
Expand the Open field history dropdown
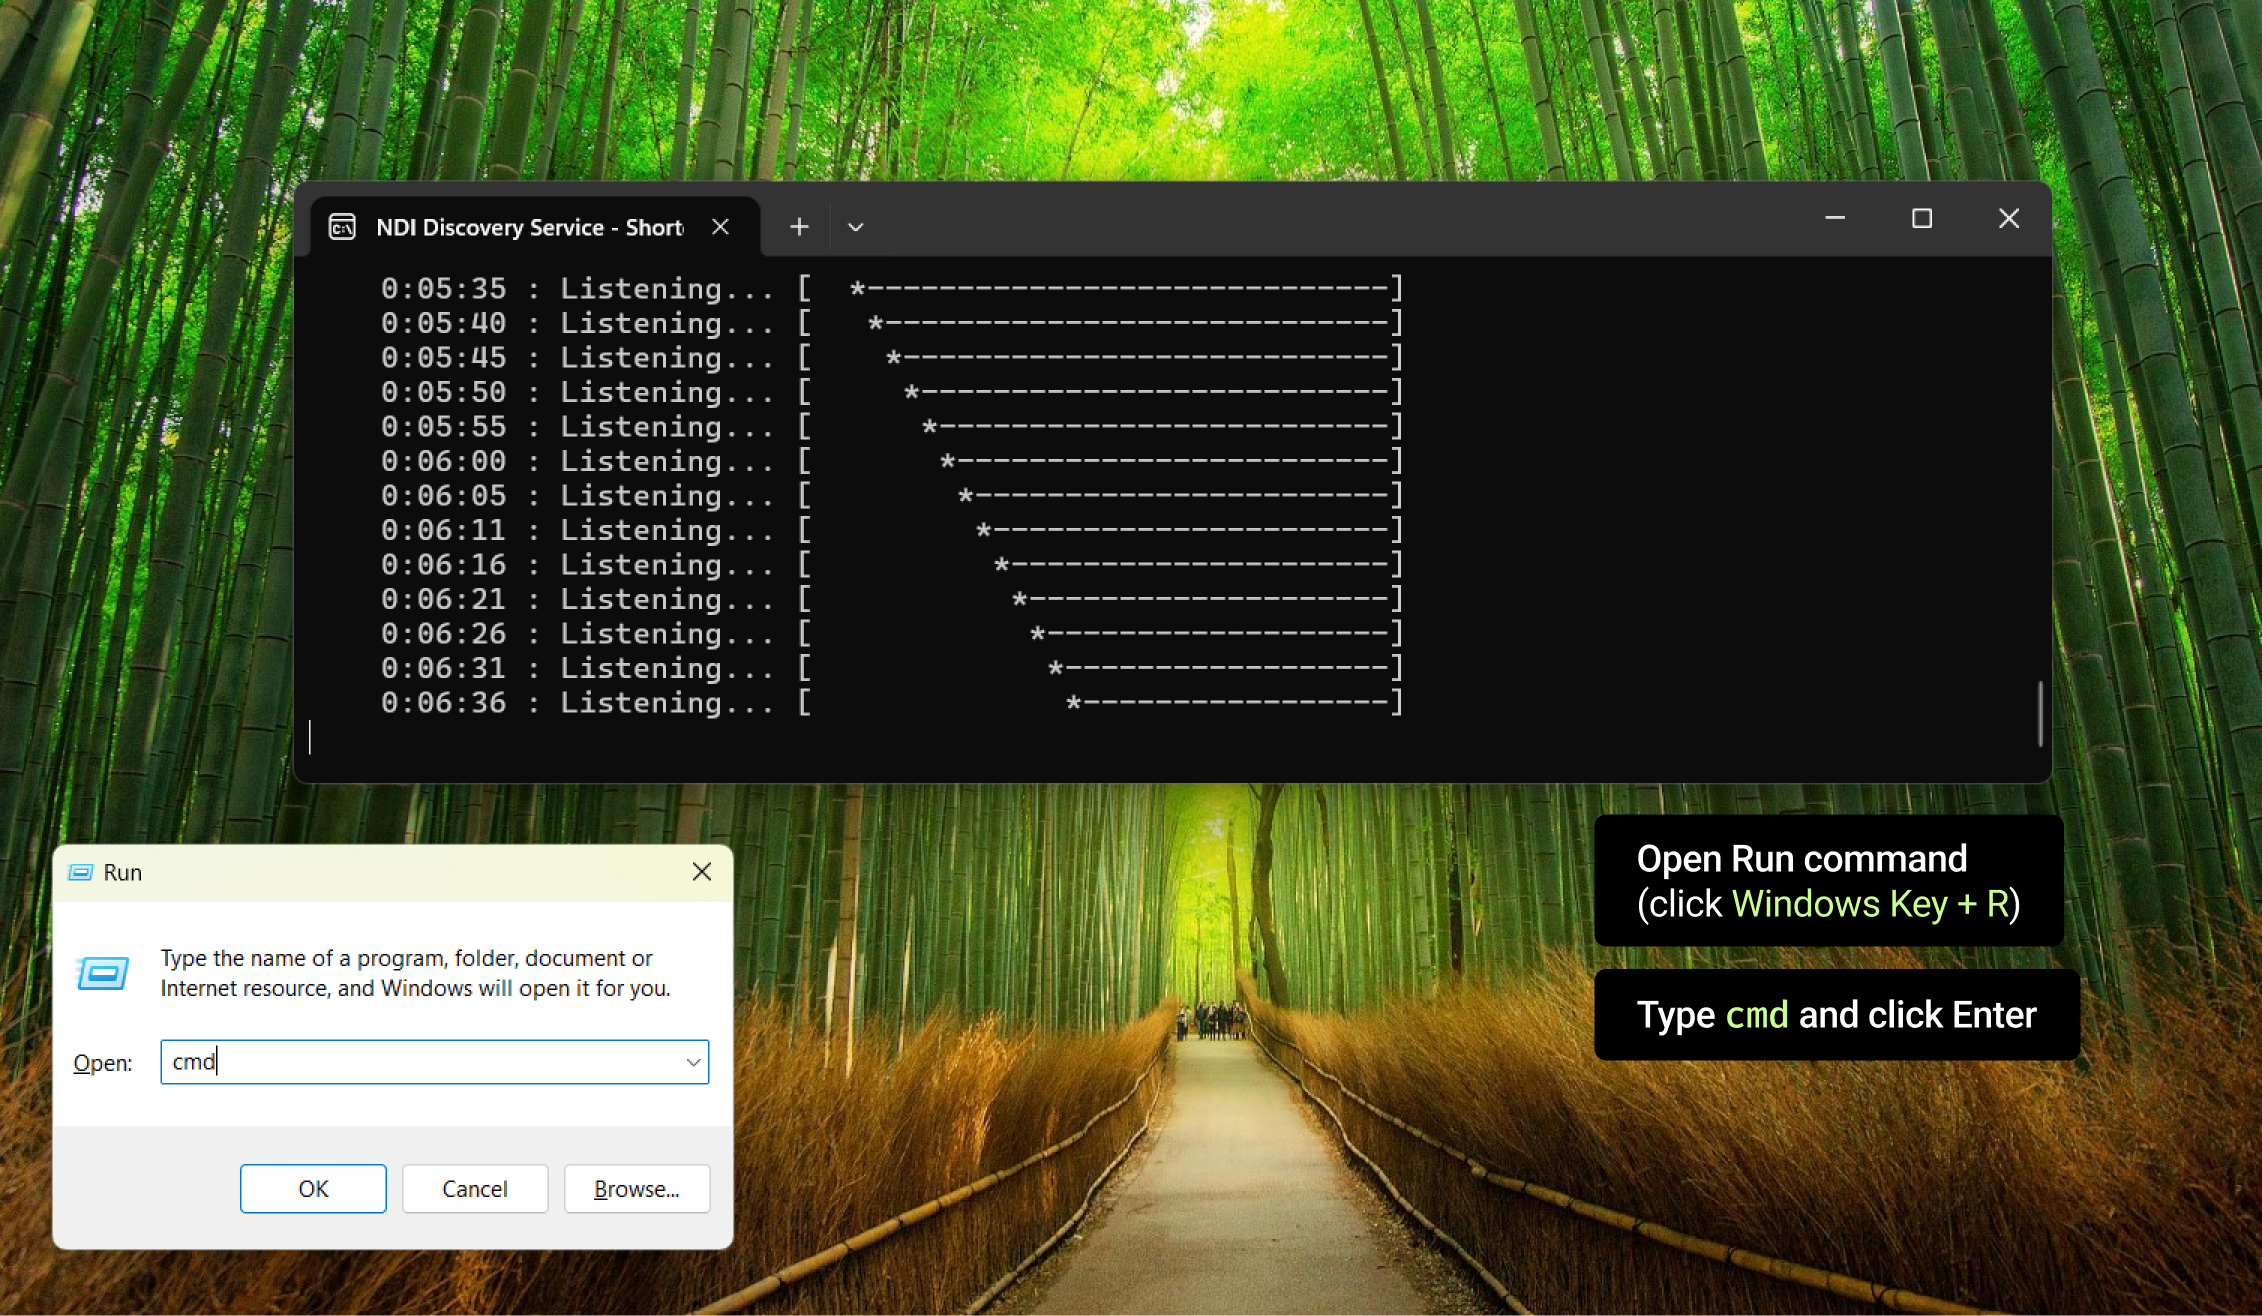tap(693, 1062)
